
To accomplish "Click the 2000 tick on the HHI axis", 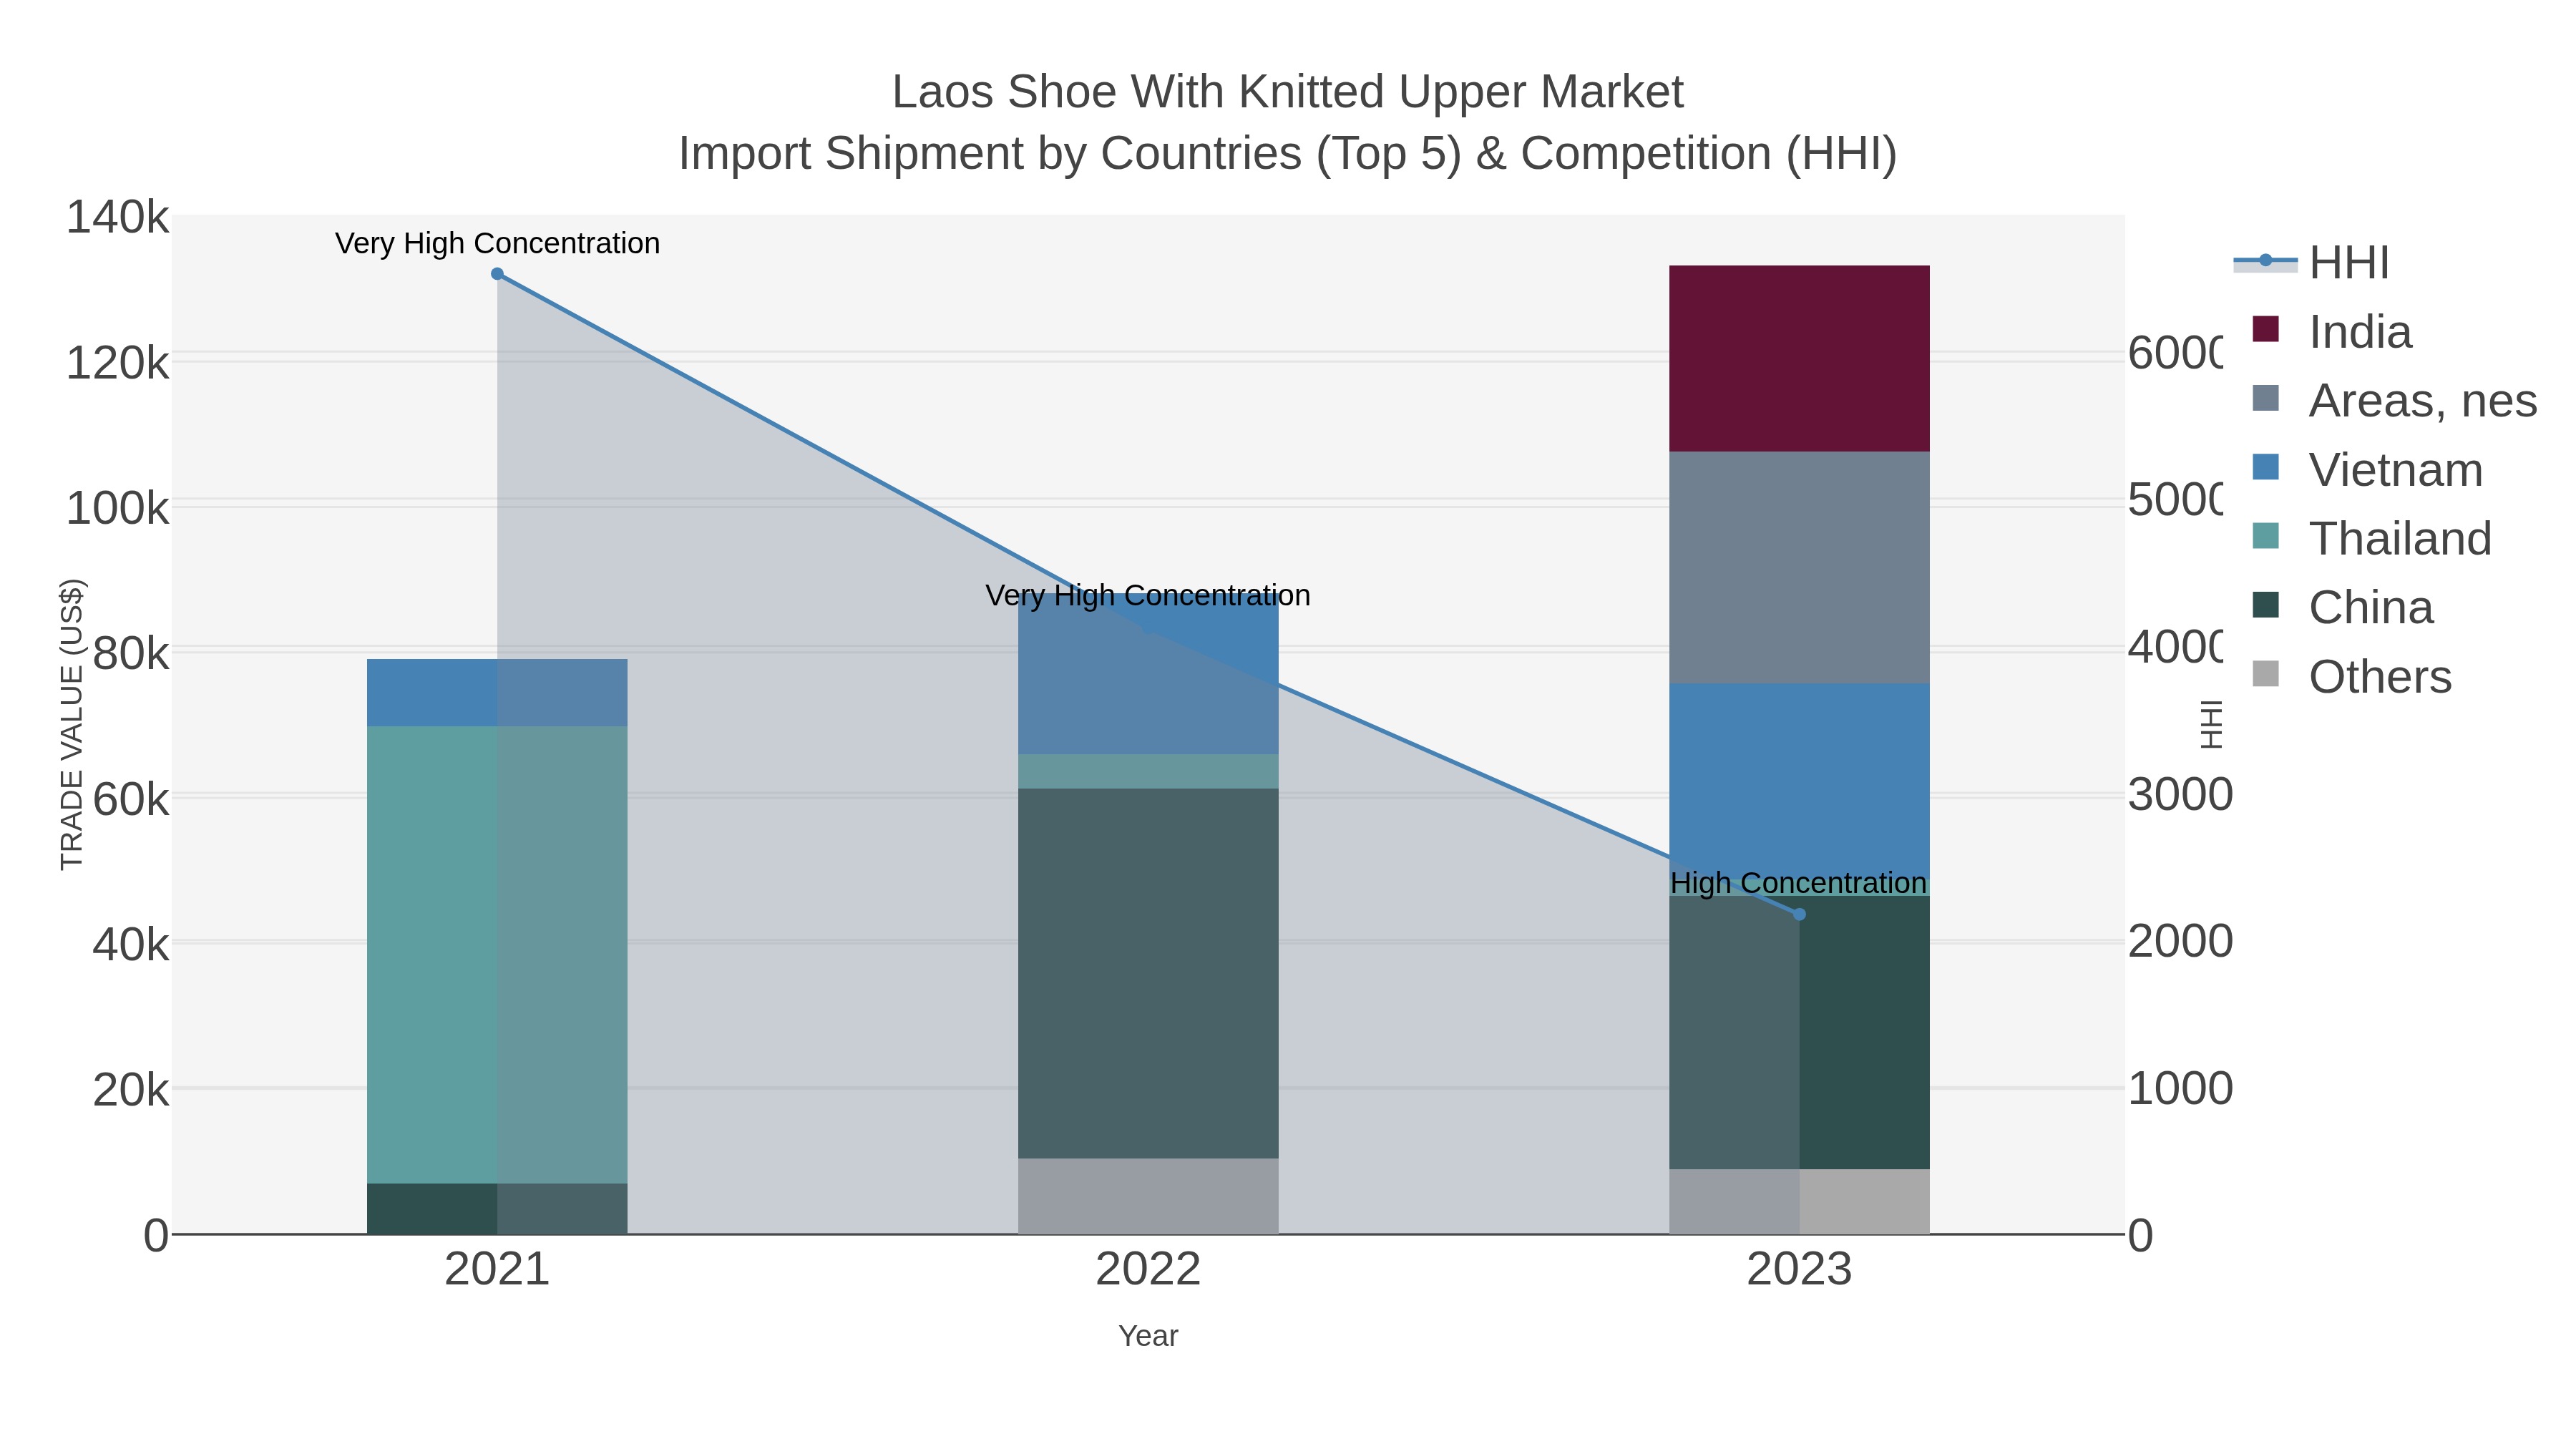I will 2180,941.
